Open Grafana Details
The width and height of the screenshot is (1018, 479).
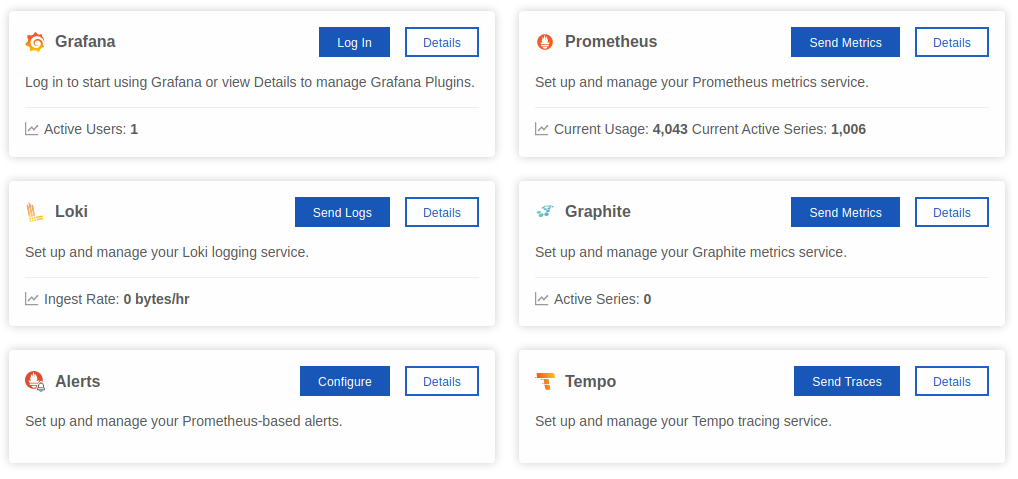(442, 42)
